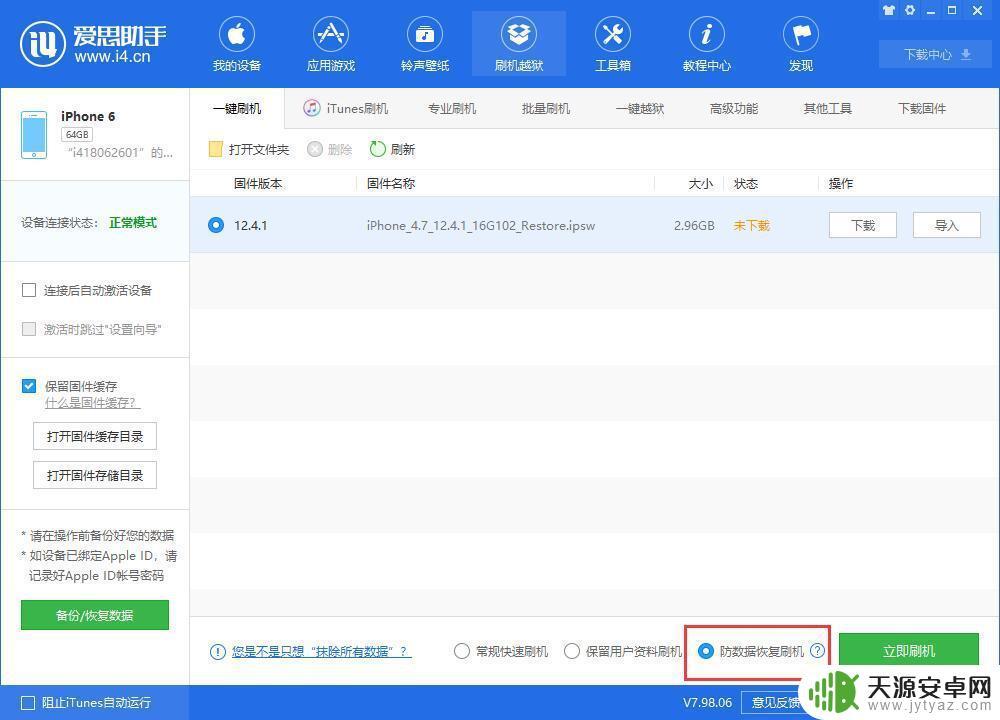Open 应用游戏 apps and games section
Screen dimensions: 1000x720
pos(330,45)
